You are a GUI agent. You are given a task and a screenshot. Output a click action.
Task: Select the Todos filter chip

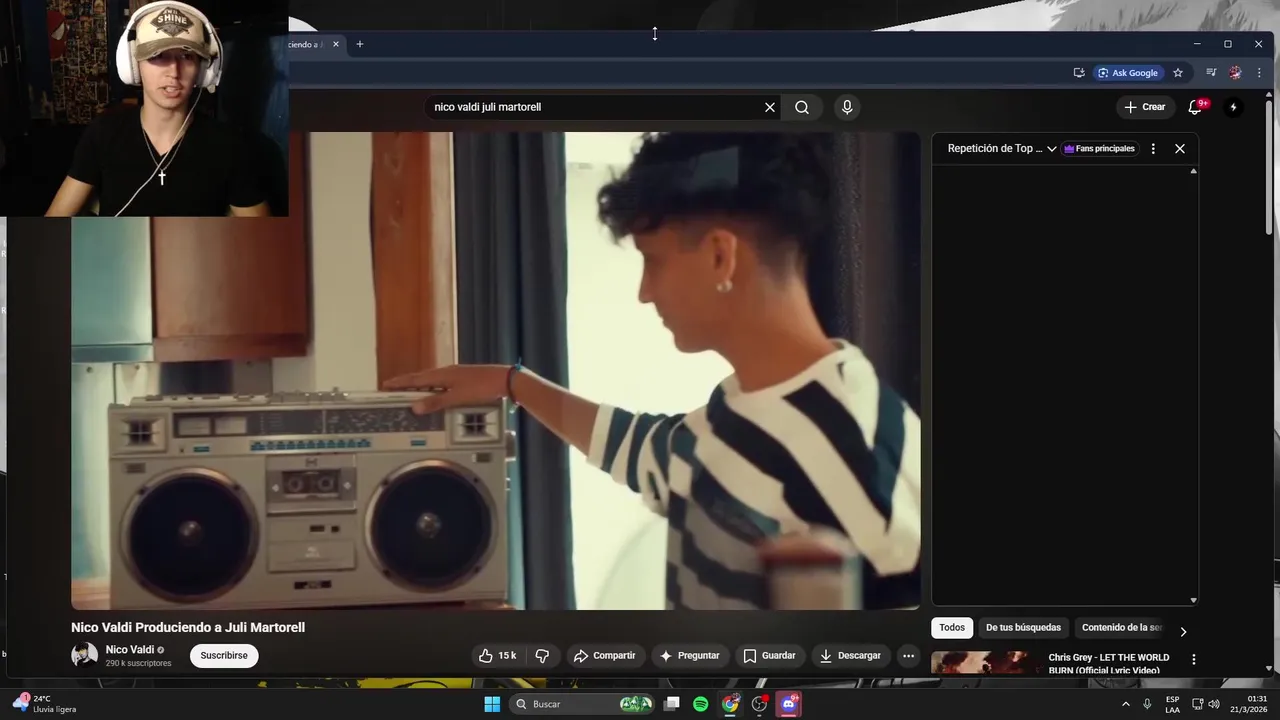952,628
